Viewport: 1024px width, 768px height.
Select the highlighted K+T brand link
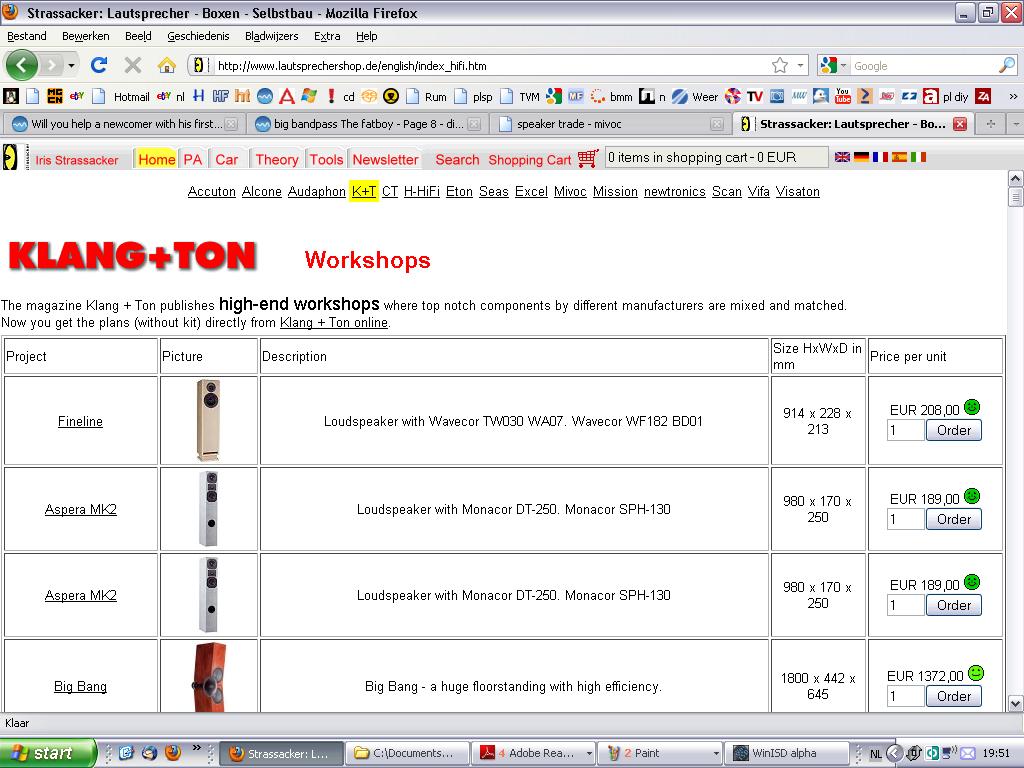click(364, 191)
